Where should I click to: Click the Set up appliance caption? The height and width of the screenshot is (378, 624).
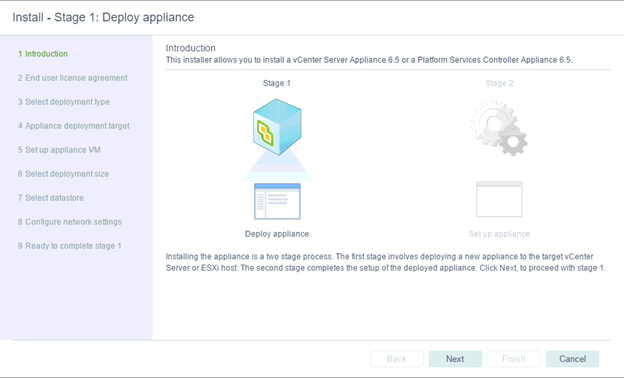click(x=499, y=234)
